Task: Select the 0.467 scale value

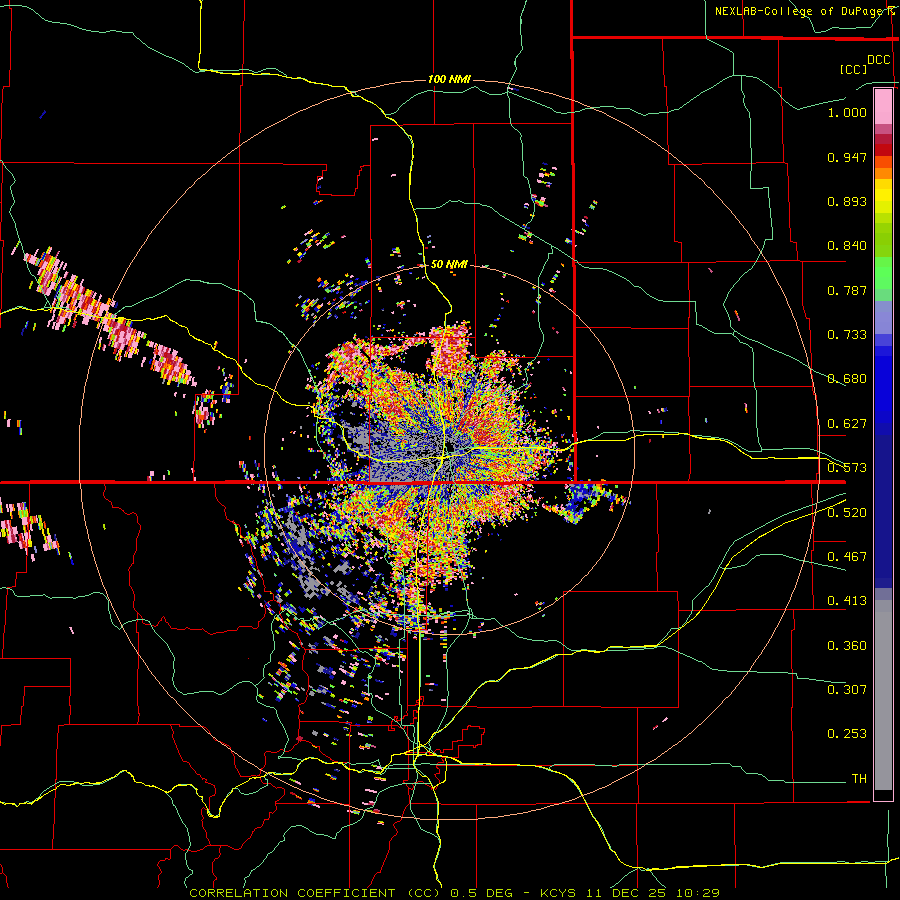Action: 847,557
